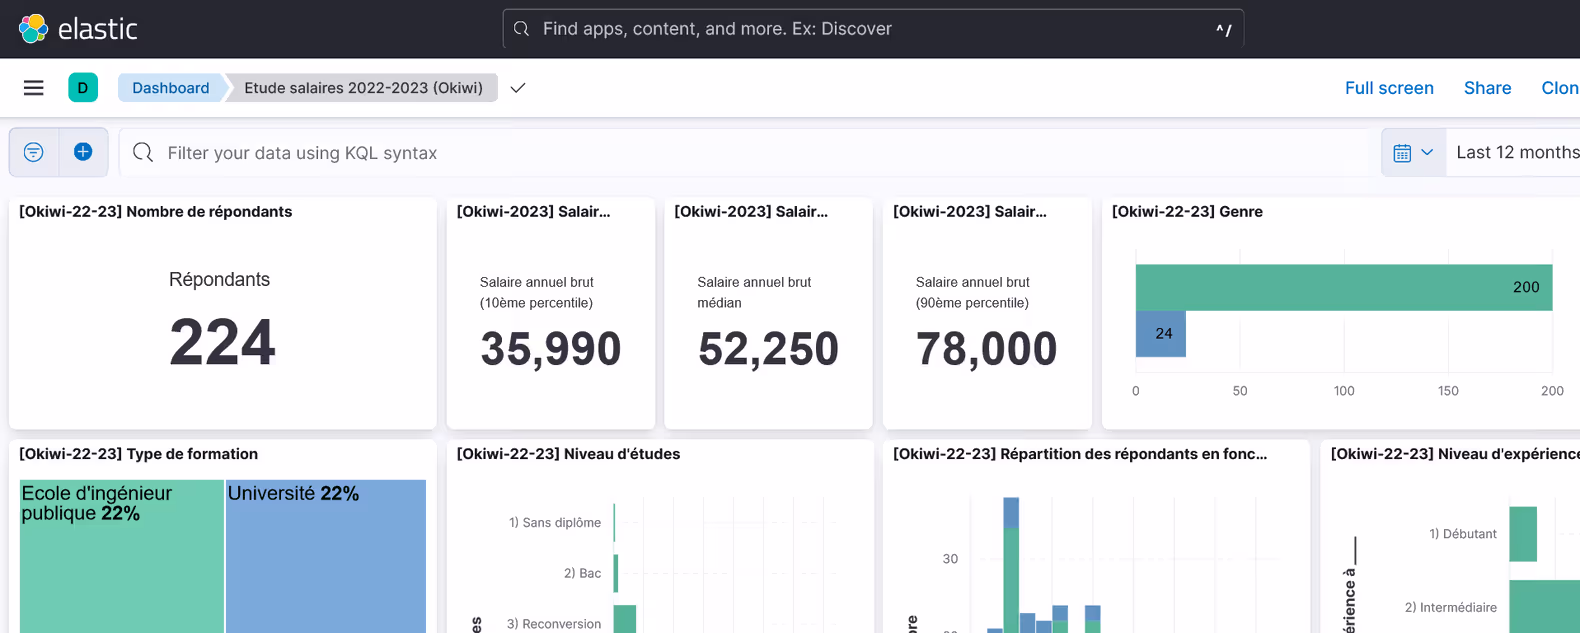
Task: Click the green D space avatar
Action: (83, 88)
